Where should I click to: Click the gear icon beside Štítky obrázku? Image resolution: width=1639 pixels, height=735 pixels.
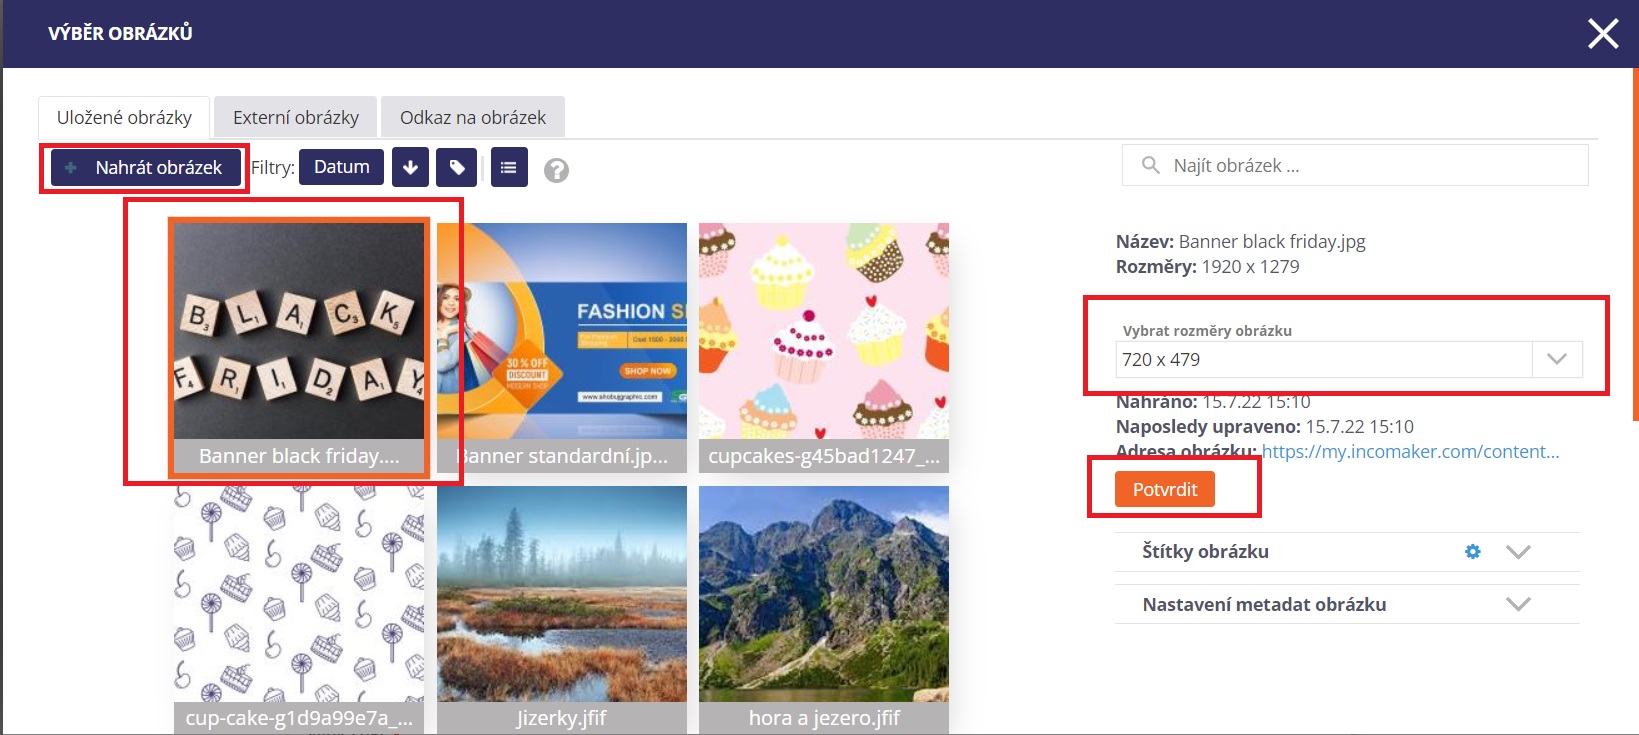pos(1472,551)
